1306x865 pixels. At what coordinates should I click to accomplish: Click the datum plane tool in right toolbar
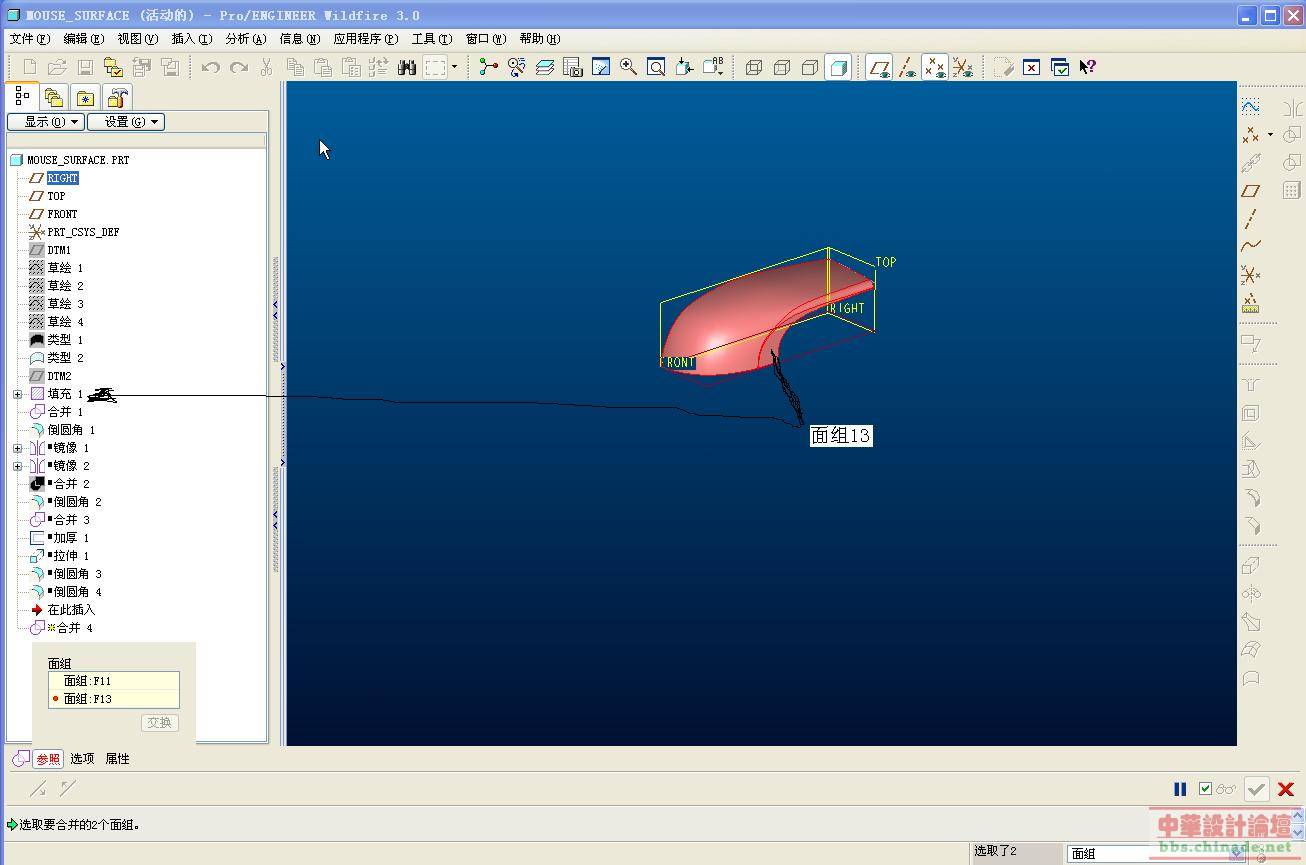coord(1250,191)
